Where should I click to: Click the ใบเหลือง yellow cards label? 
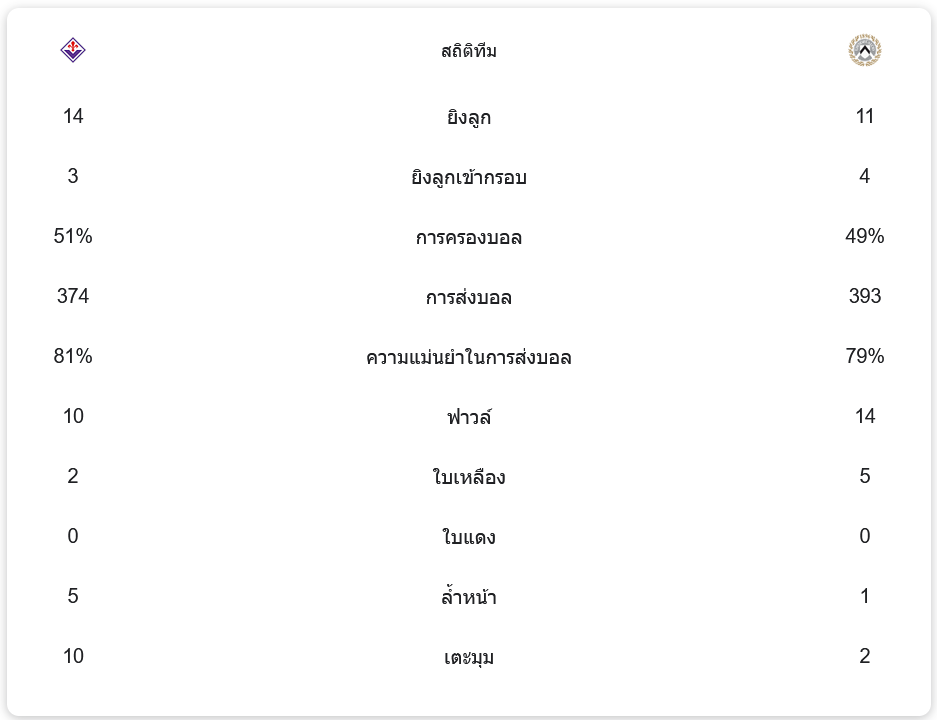point(468,477)
